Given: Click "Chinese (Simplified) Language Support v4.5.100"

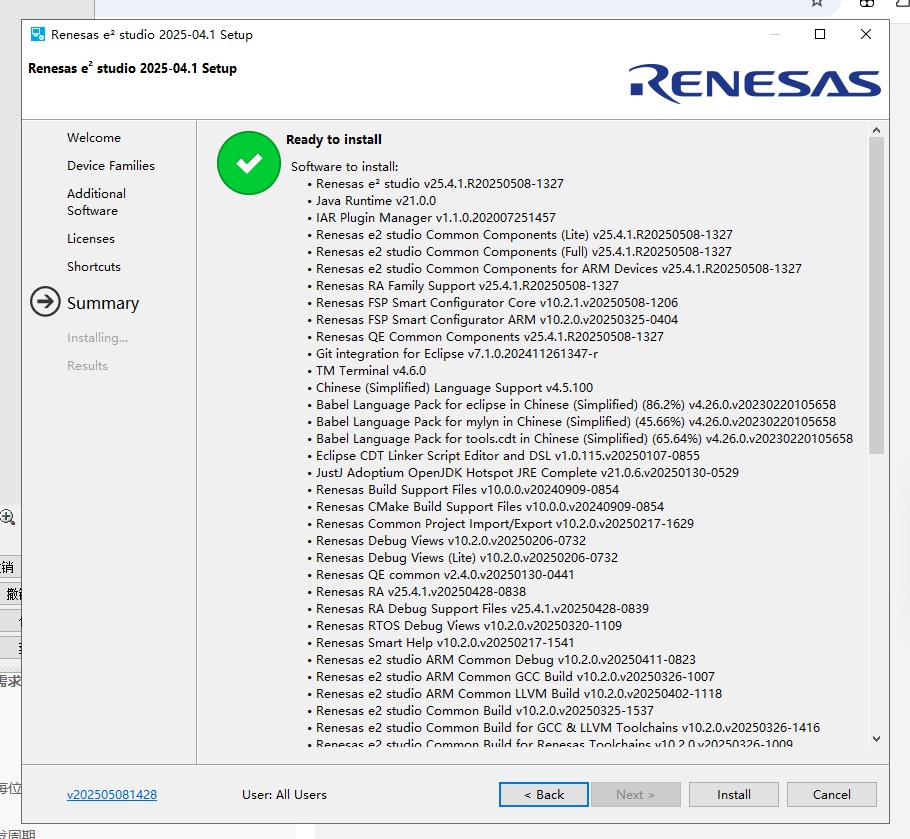Looking at the screenshot, I should 454,388.
